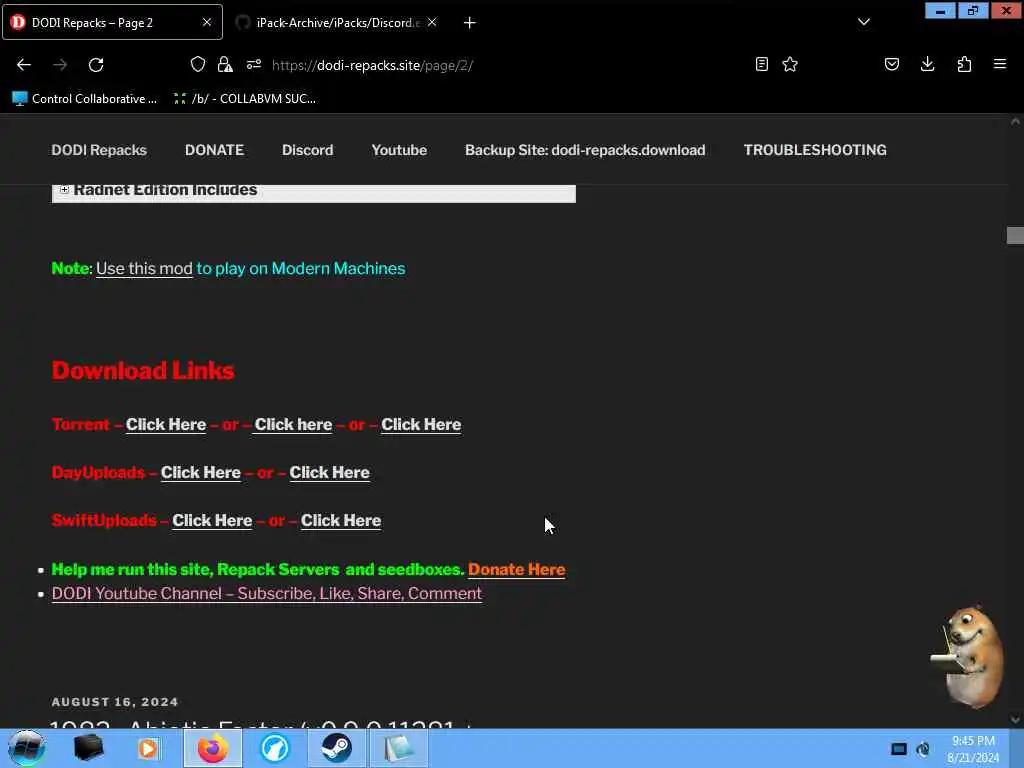
Task: Open /b/ - COLLABVM bookmark
Action: 244,99
